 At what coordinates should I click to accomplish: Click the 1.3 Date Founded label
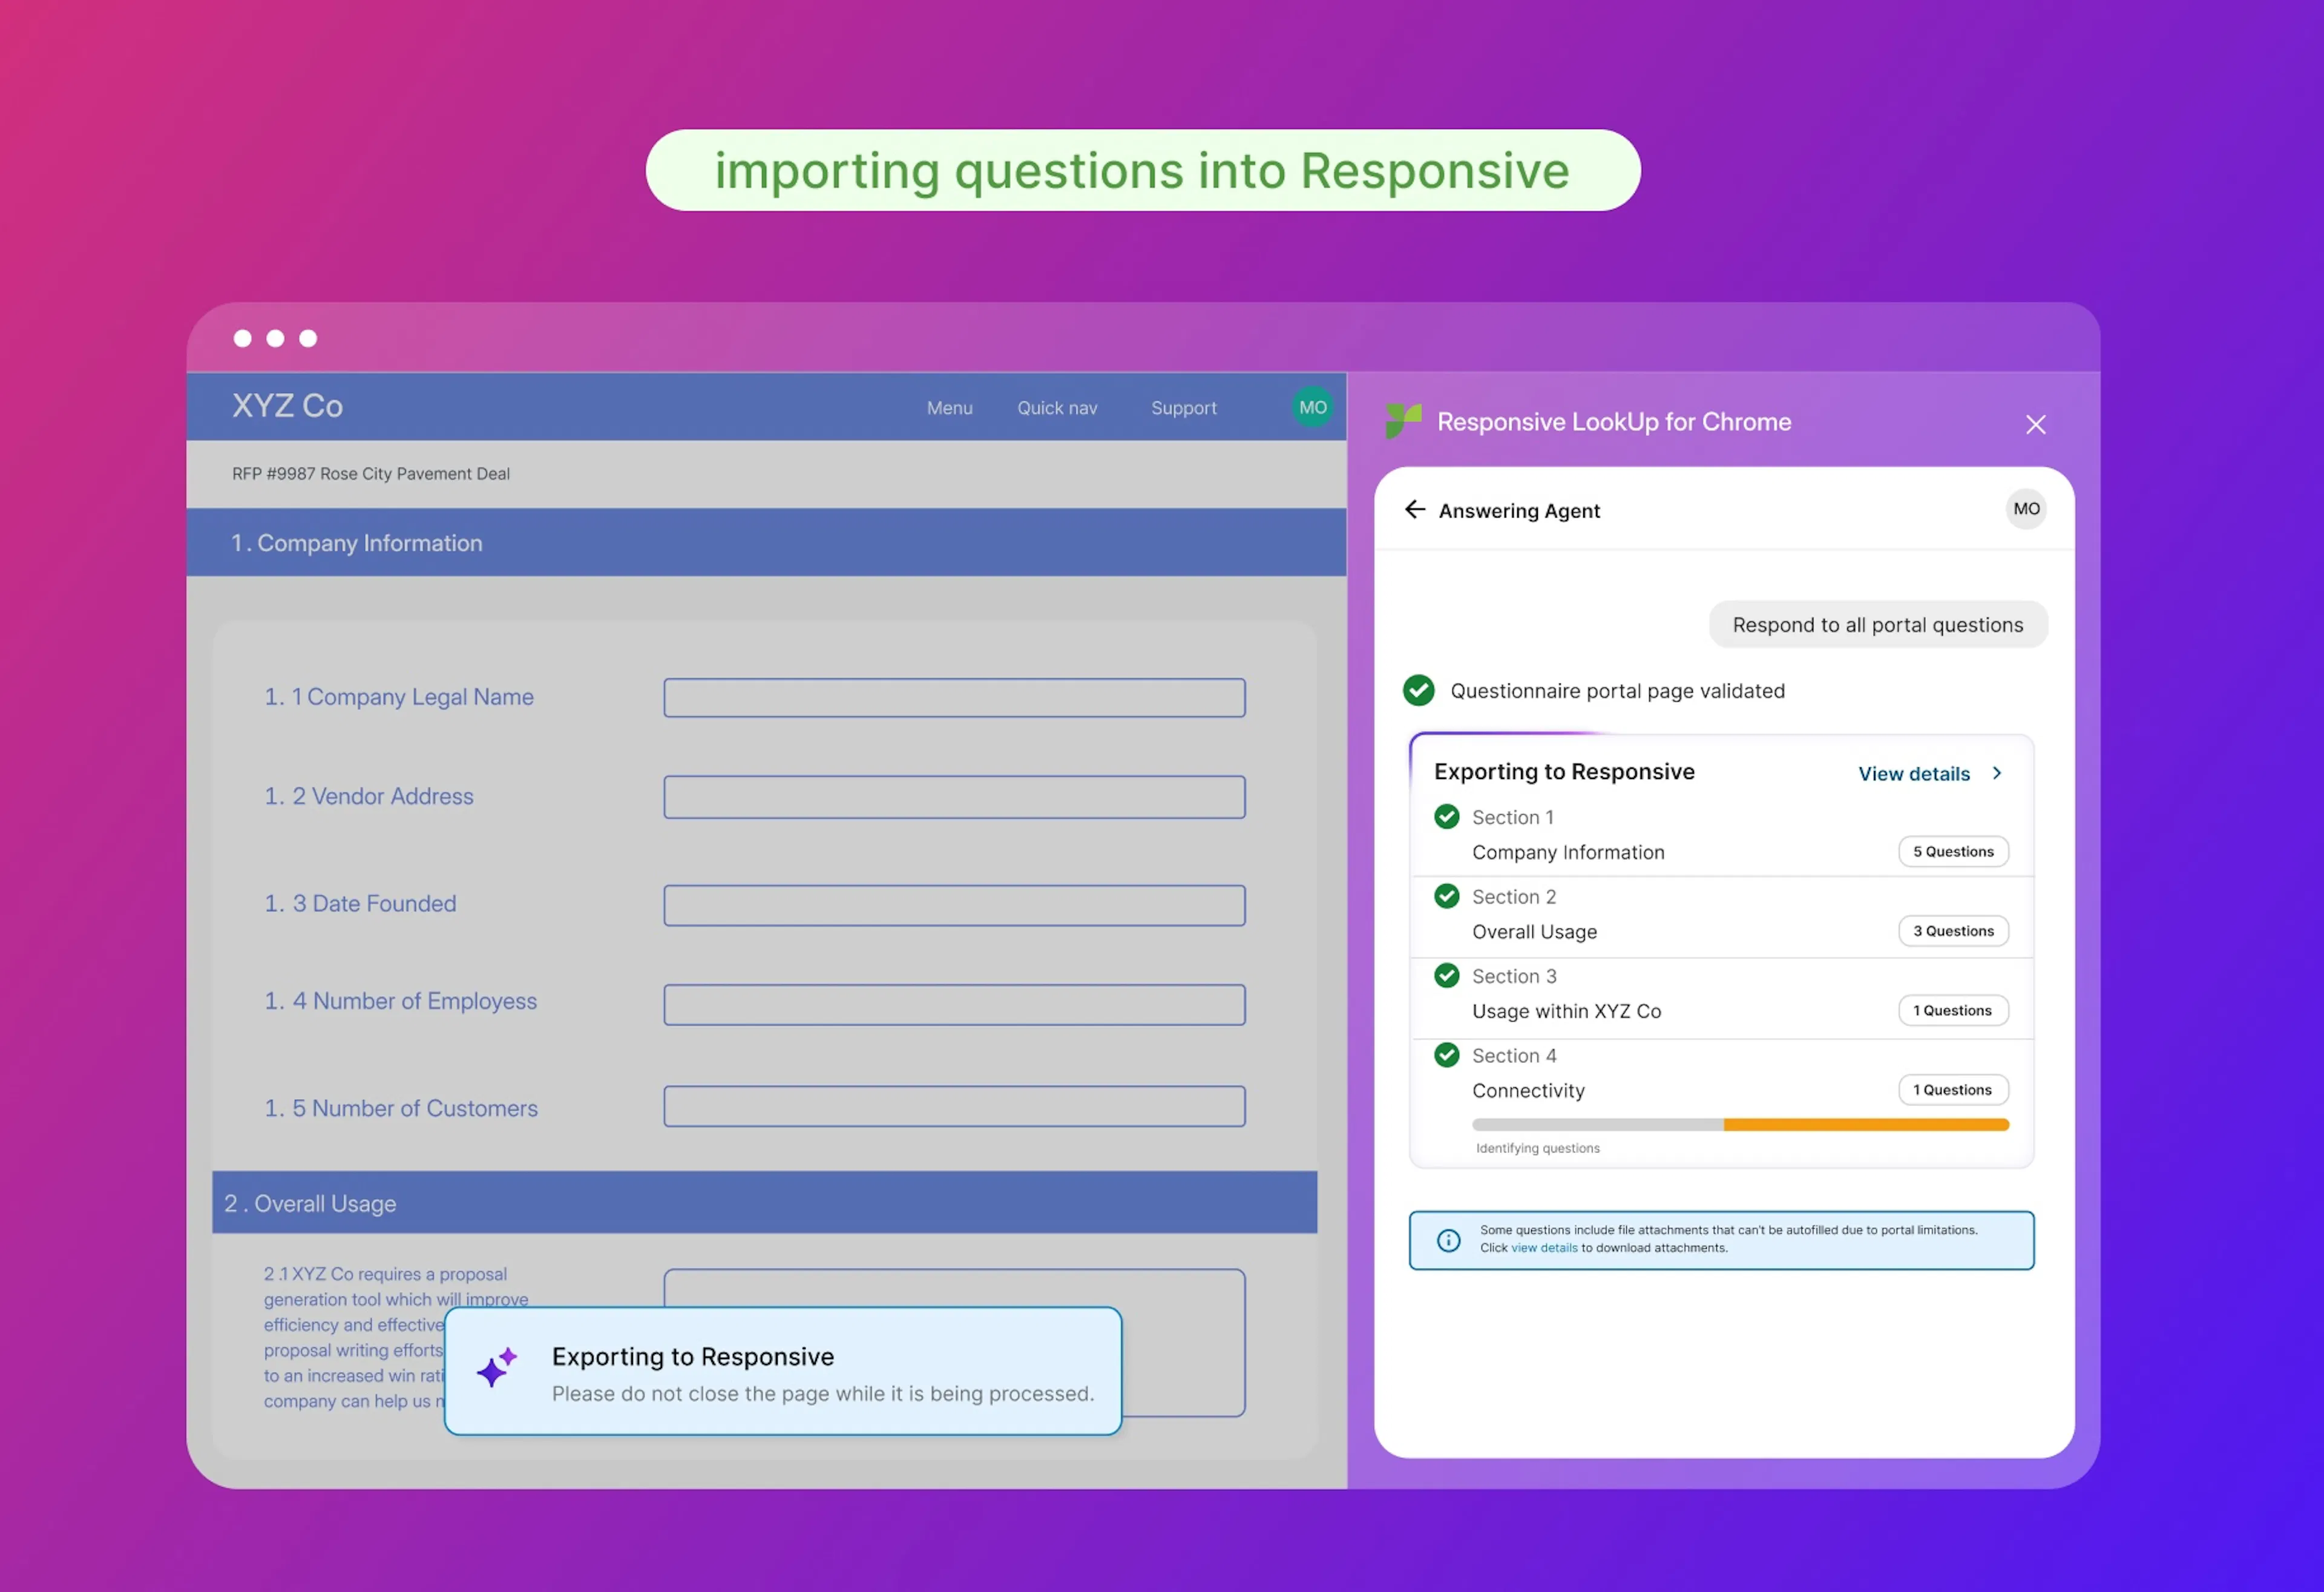point(359,903)
